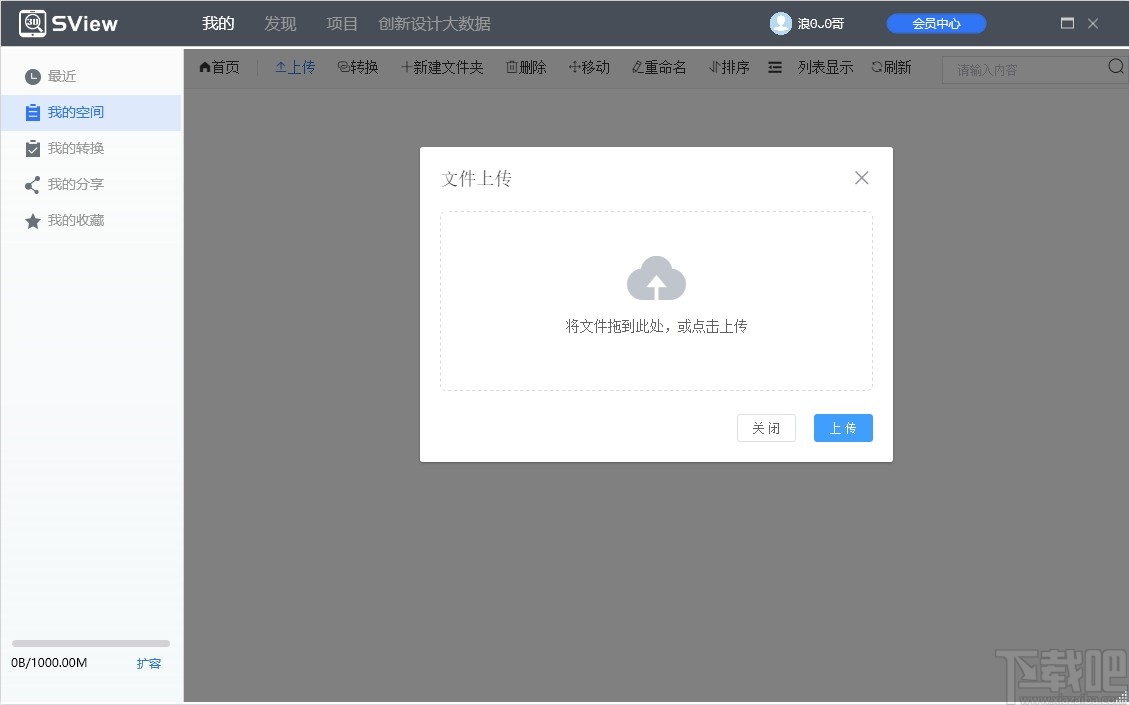This screenshot has height=705, width=1130.
Task: Click the cloud upload icon in dialog
Action: pos(656,278)
